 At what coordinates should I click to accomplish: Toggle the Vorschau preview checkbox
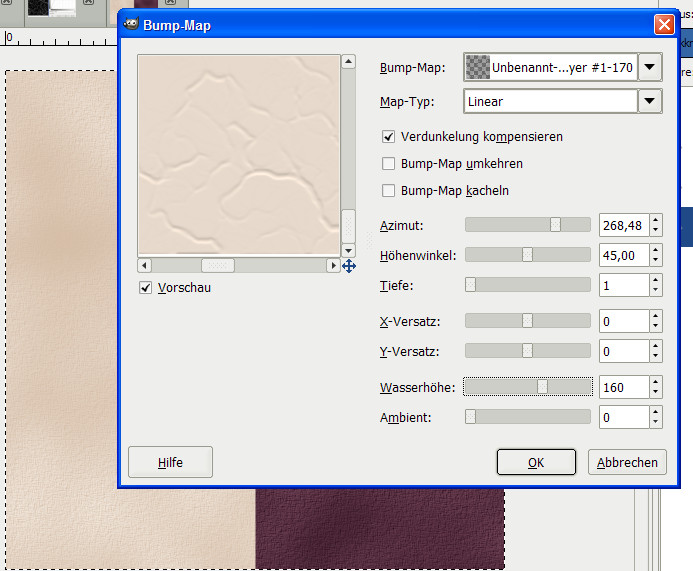point(147,288)
